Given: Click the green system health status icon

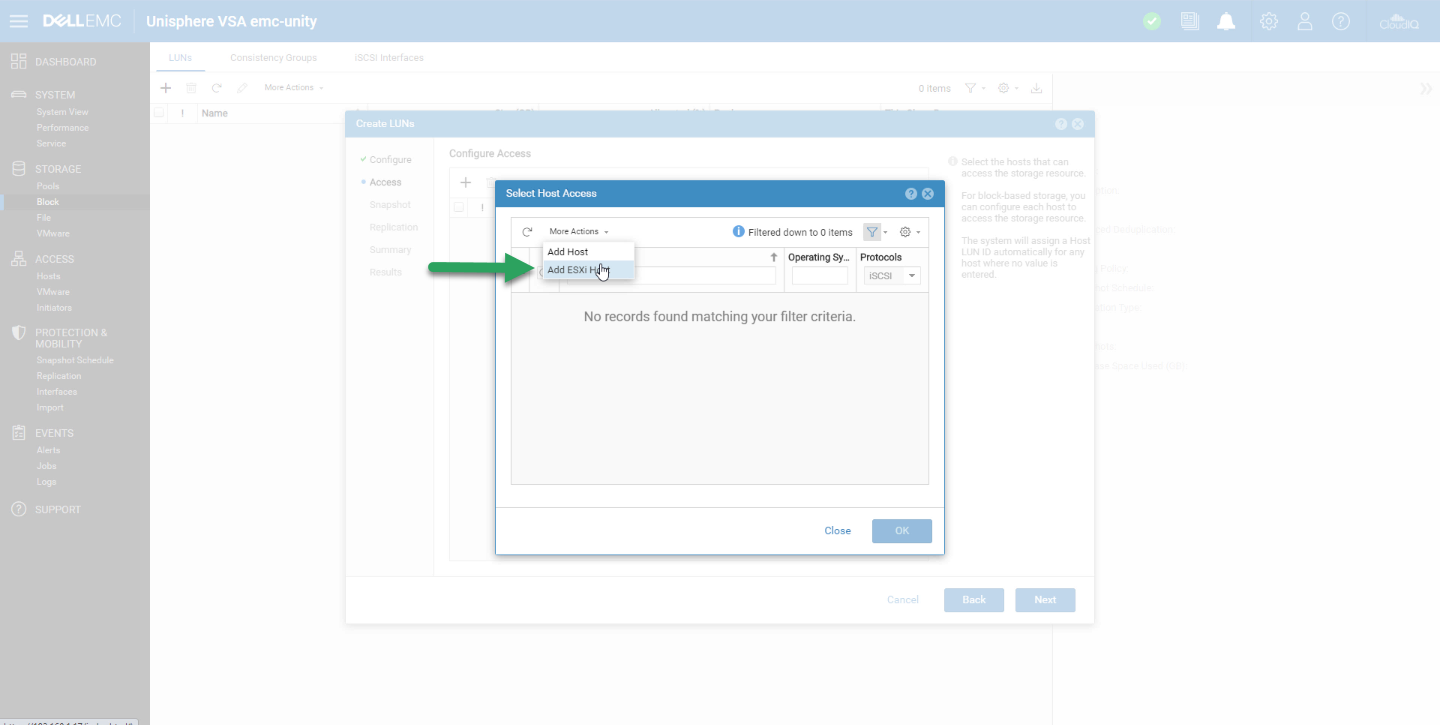Looking at the screenshot, I should (x=1152, y=21).
